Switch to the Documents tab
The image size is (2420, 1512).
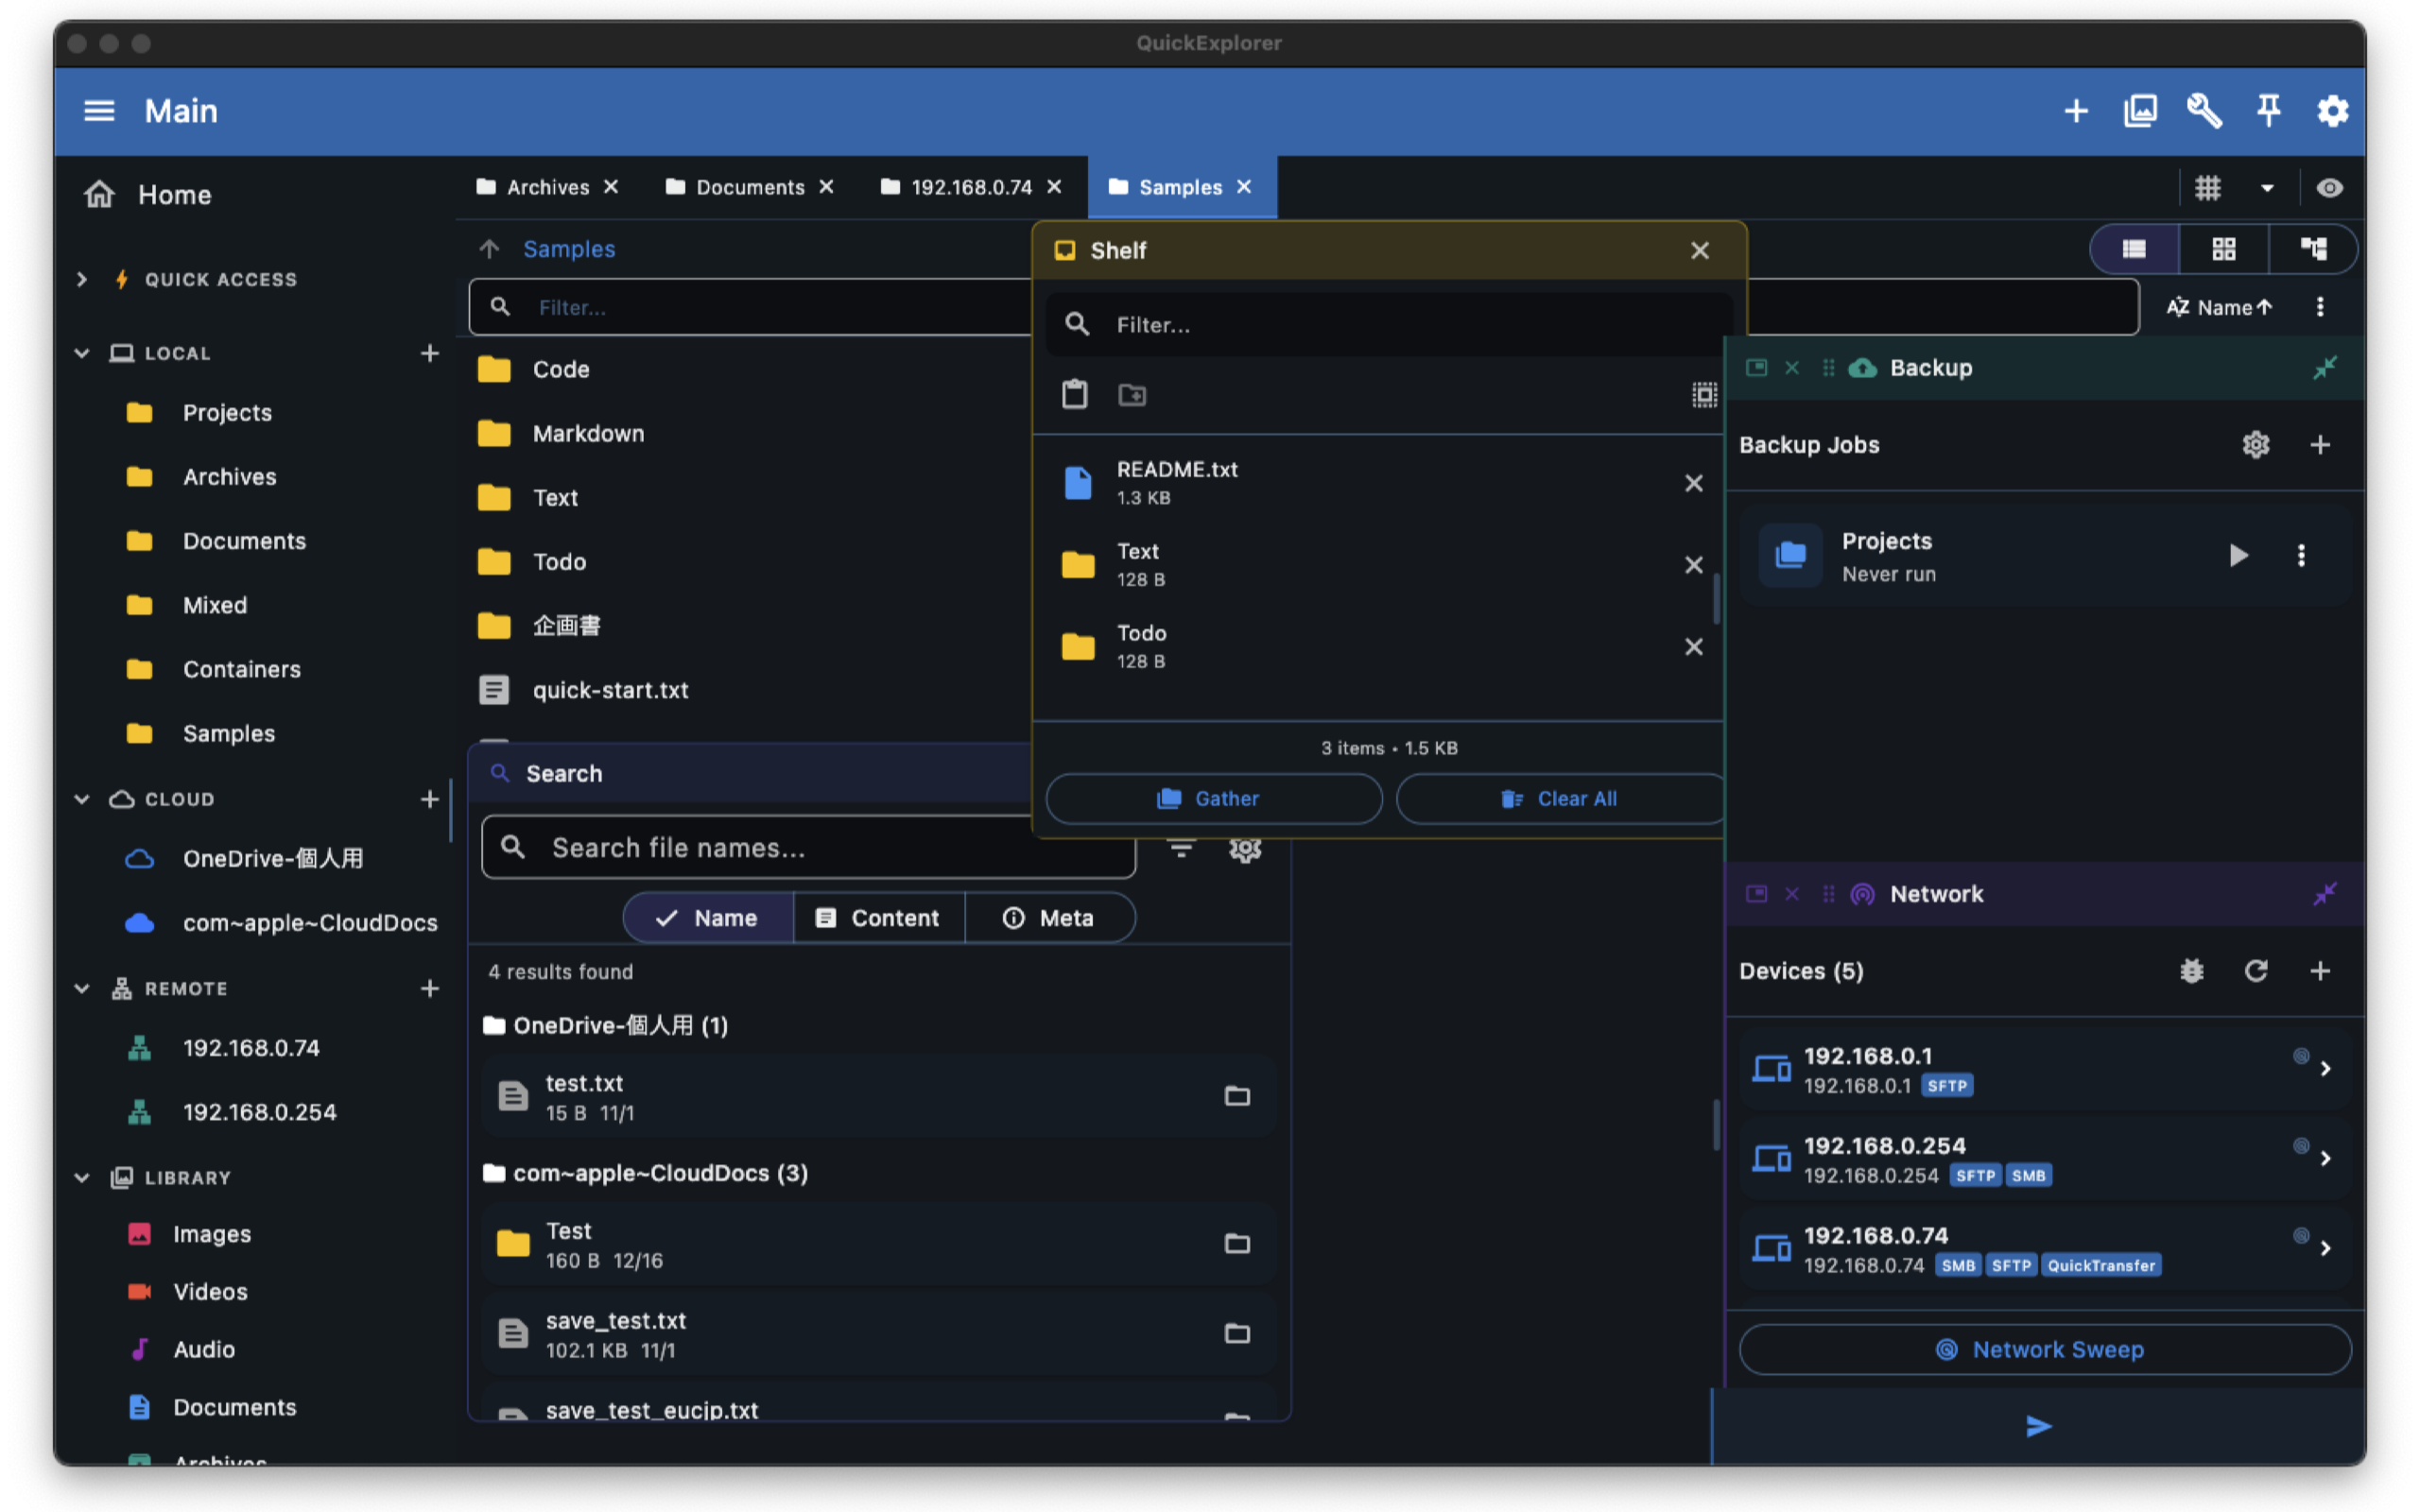click(749, 187)
